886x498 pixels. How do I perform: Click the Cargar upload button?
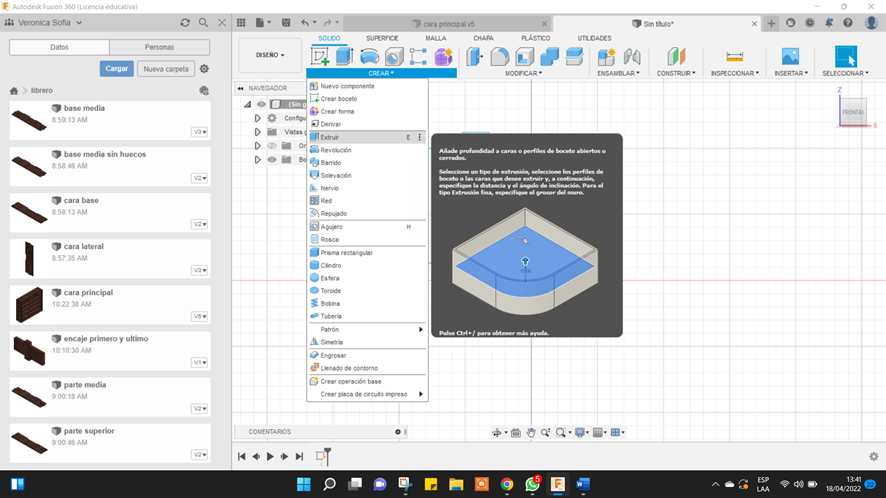pos(116,69)
